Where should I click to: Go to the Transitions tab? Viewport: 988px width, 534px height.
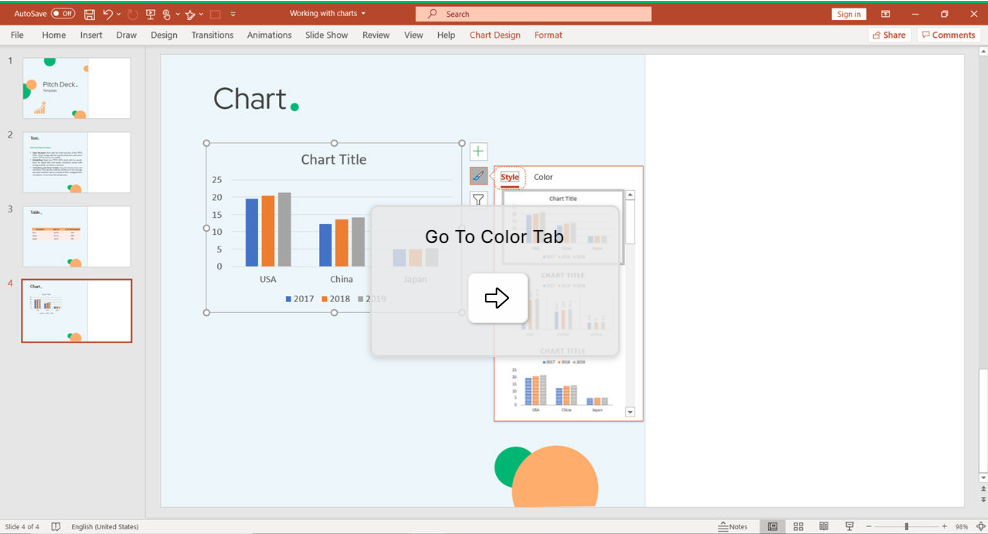(x=212, y=35)
